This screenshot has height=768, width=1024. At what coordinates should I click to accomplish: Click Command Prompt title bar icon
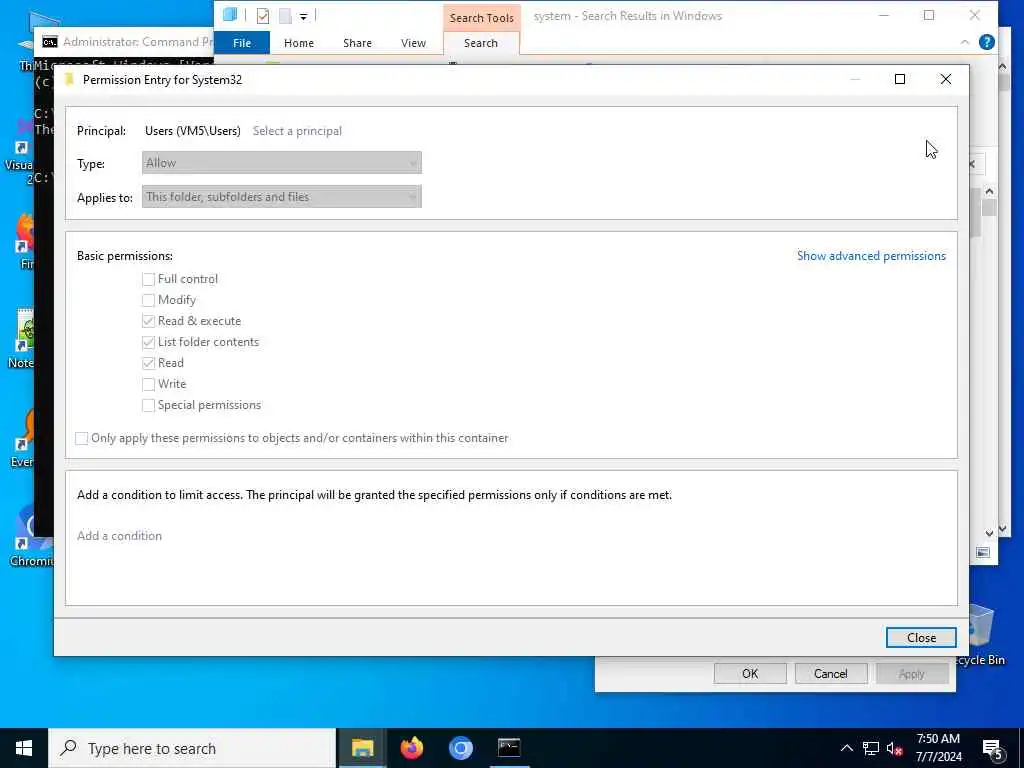tap(50, 42)
